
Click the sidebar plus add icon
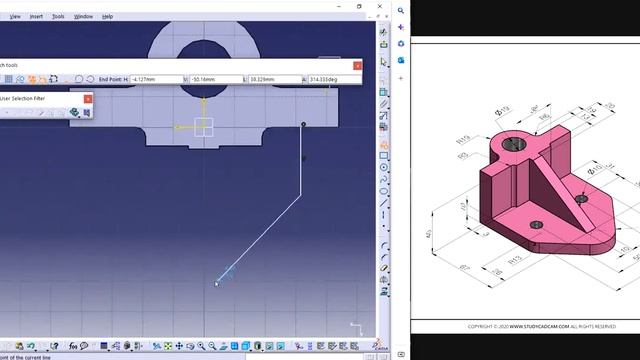pyautogui.click(x=401, y=78)
